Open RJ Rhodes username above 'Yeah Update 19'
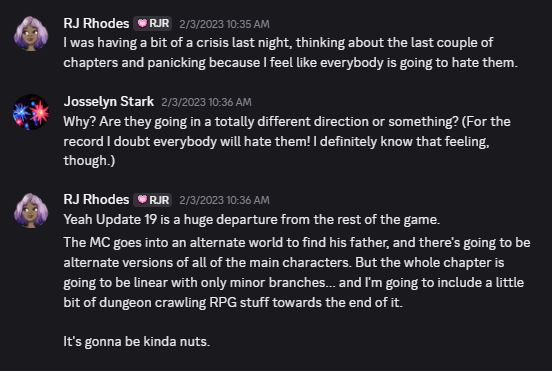552x371 pixels. [96, 200]
